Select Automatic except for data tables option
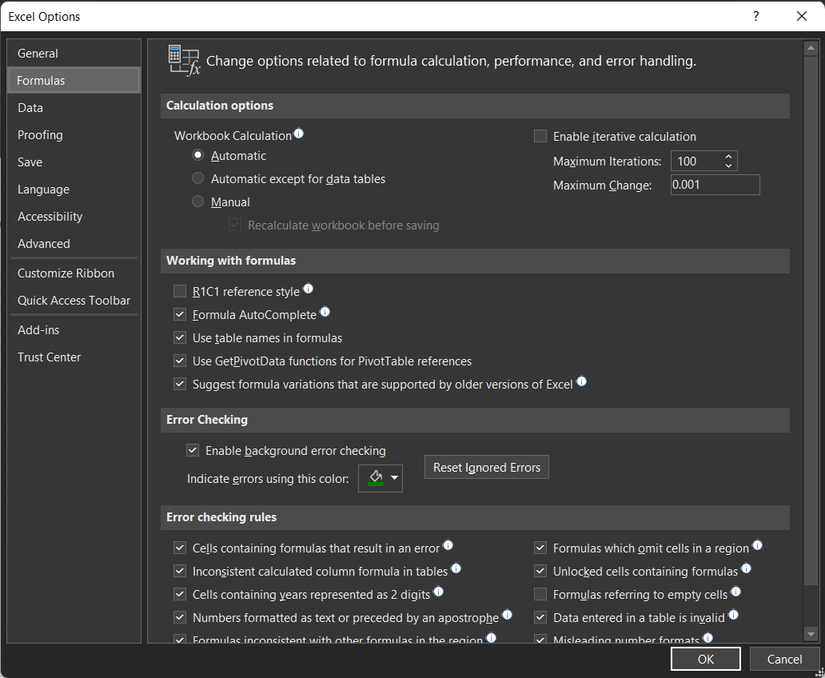The height and width of the screenshot is (678, 825). click(x=198, y=178)
